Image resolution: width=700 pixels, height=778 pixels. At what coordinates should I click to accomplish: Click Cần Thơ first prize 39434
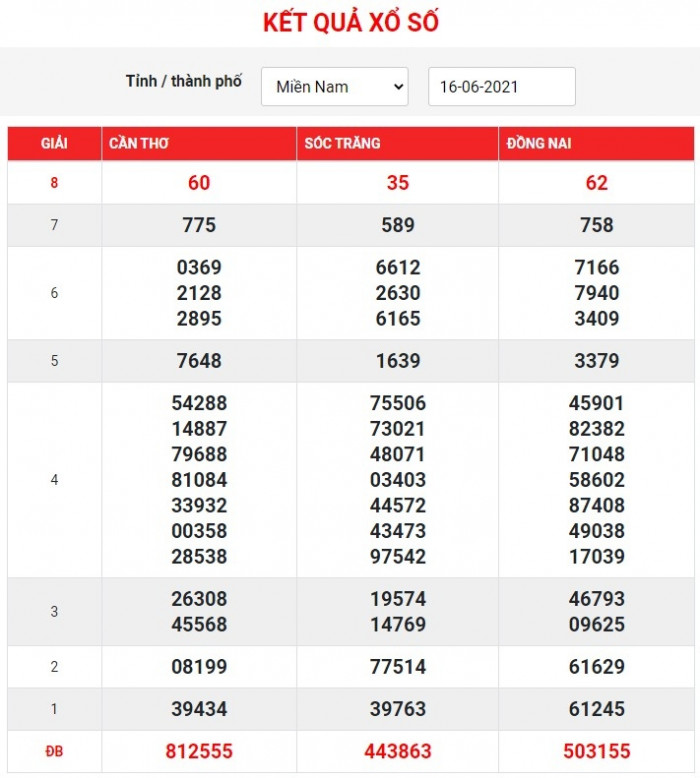199,709
